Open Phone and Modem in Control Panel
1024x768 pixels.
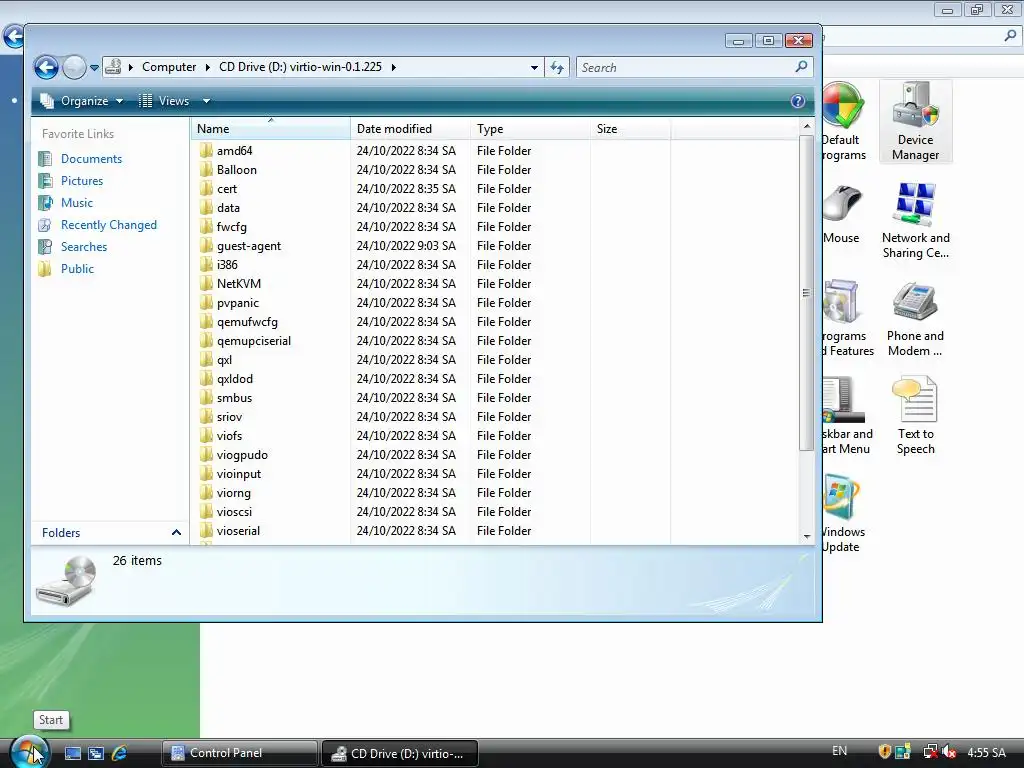click(x=915, y=319)
